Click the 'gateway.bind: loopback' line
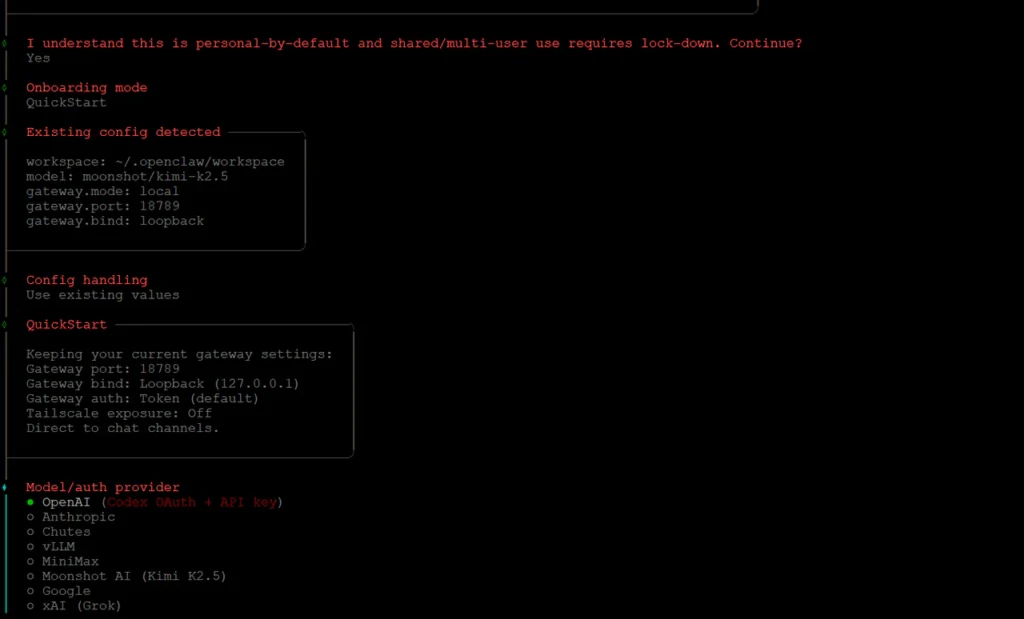Viewport: 1024px width, 619px height. pos(115,221)
